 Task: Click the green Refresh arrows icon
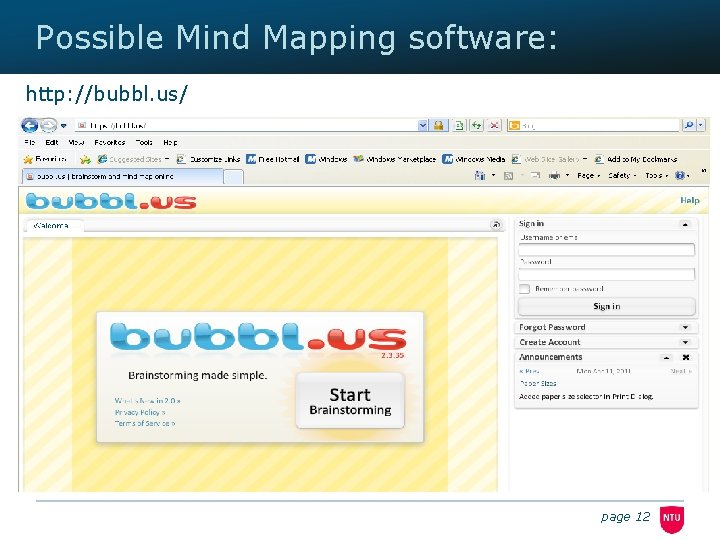477,125
